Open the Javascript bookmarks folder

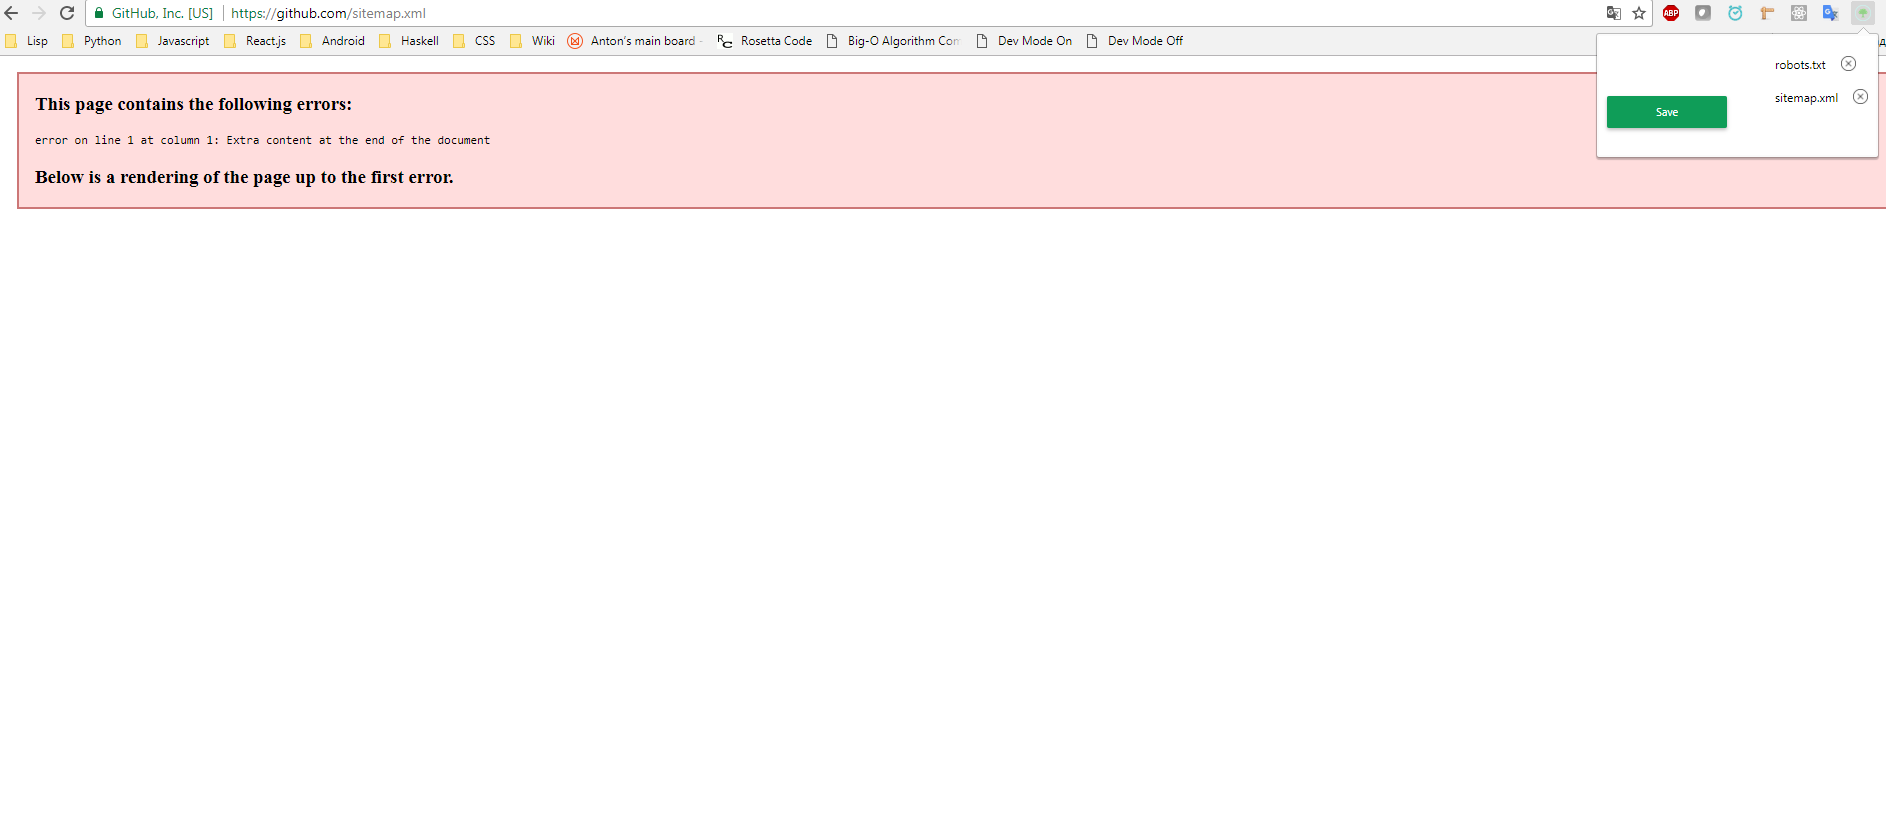tap(173, 41)
